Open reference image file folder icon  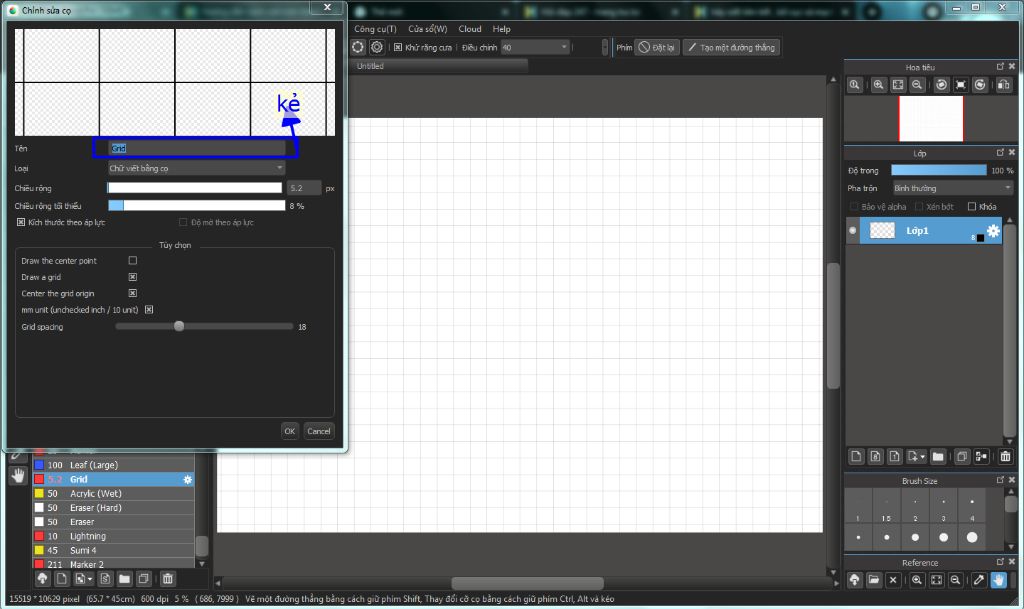click(x=874, y=580)
